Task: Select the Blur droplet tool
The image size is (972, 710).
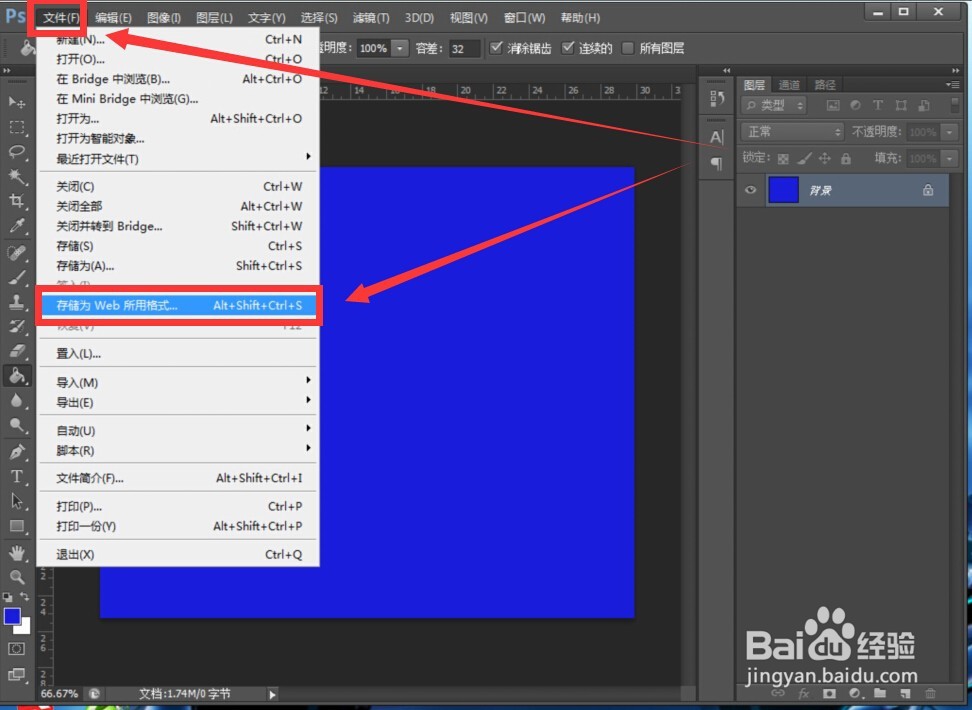Action: pos(17,401)
